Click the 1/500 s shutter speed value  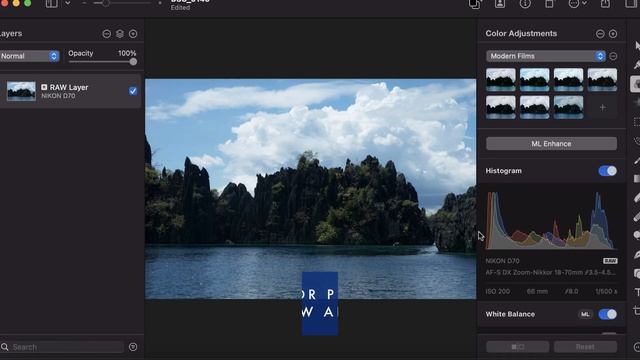(x=606, y=291)
